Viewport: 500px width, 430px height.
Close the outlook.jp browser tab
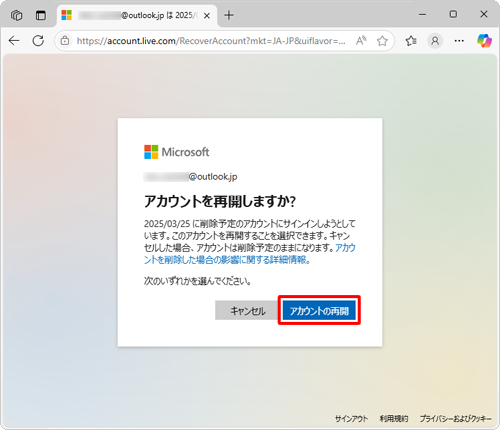tap(207, 16)
